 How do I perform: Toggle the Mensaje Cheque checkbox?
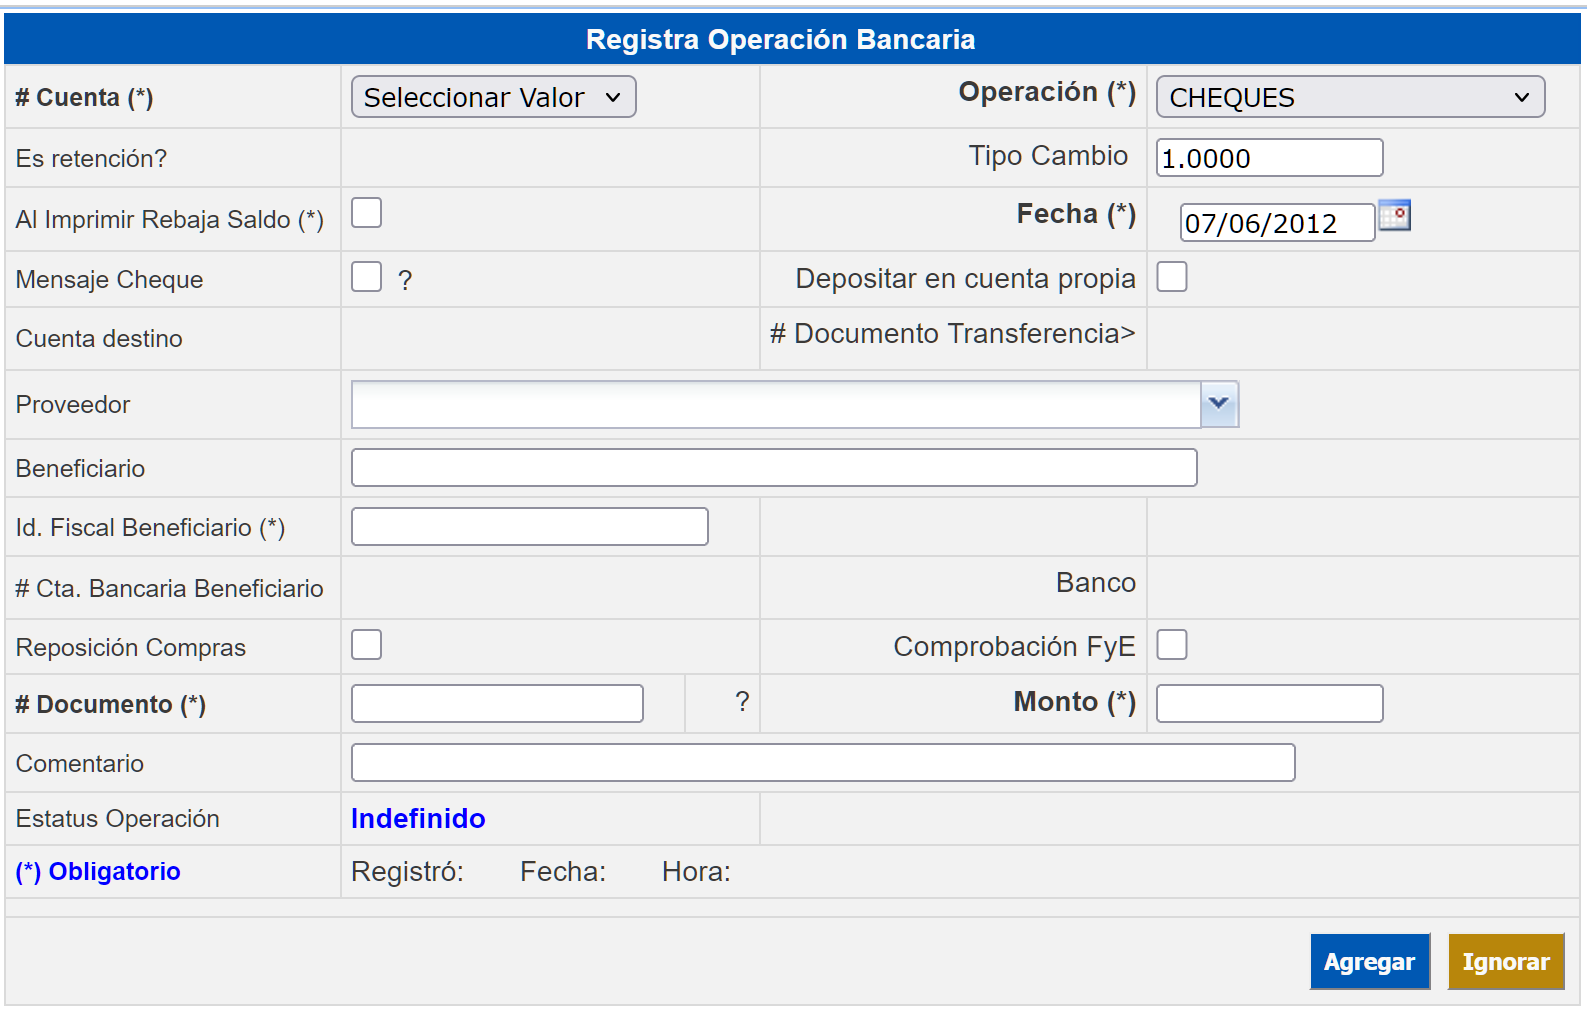[367, 277]
